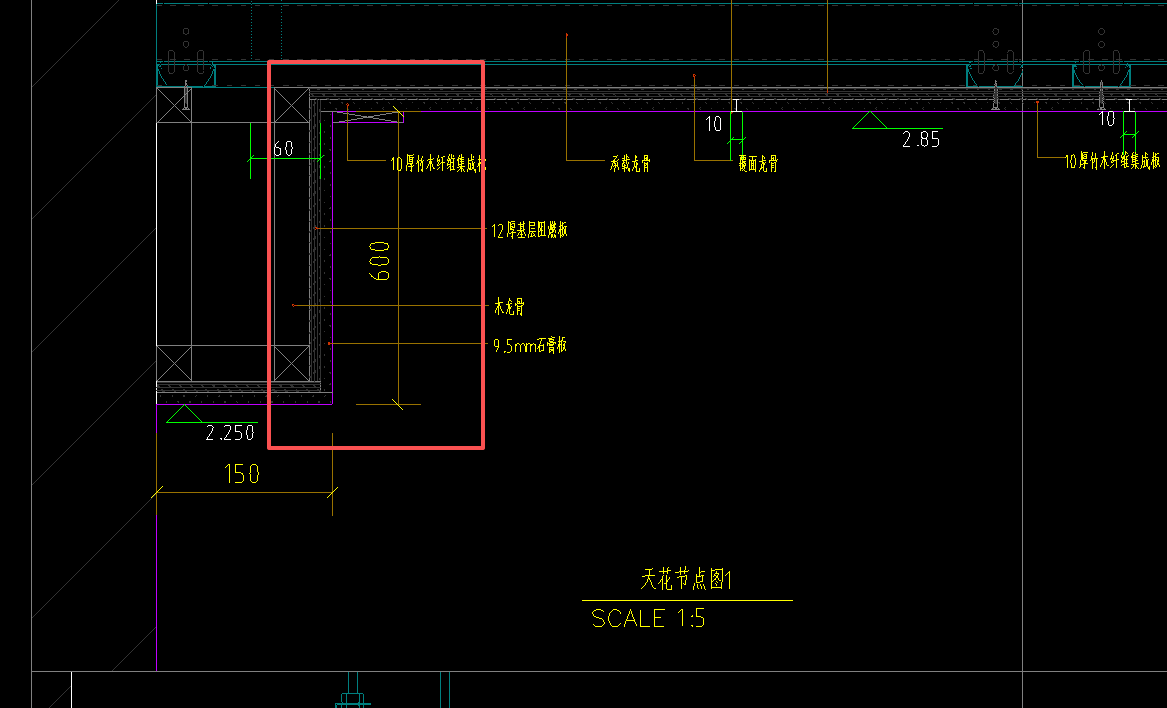Select the '150' dimension value

pyautogui.click(x=242, y=473)
